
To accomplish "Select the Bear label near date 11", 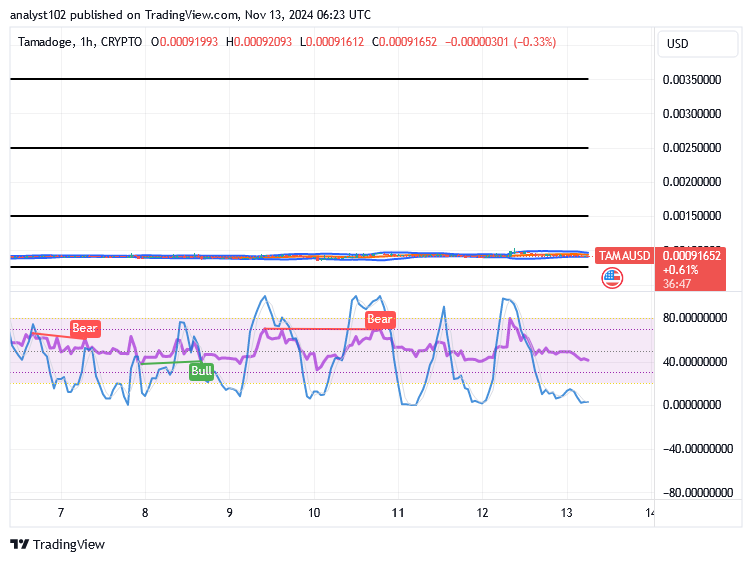I will [x=380, y=319].
